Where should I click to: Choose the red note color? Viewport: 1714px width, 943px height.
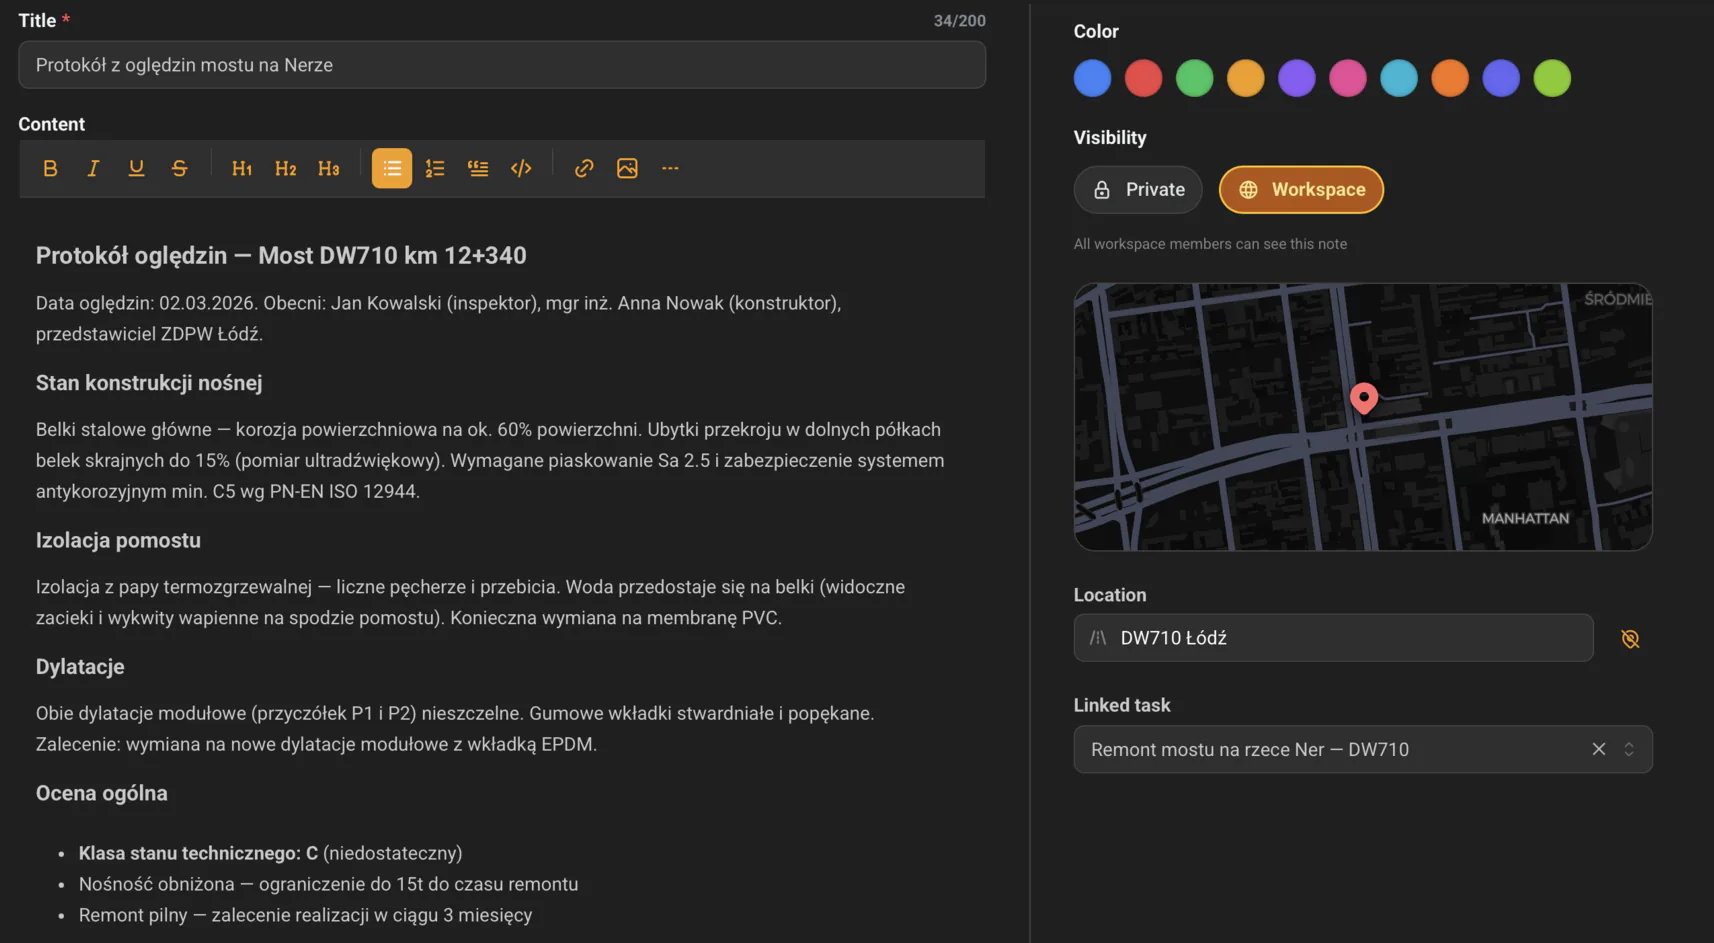(x=1143, y=78)
